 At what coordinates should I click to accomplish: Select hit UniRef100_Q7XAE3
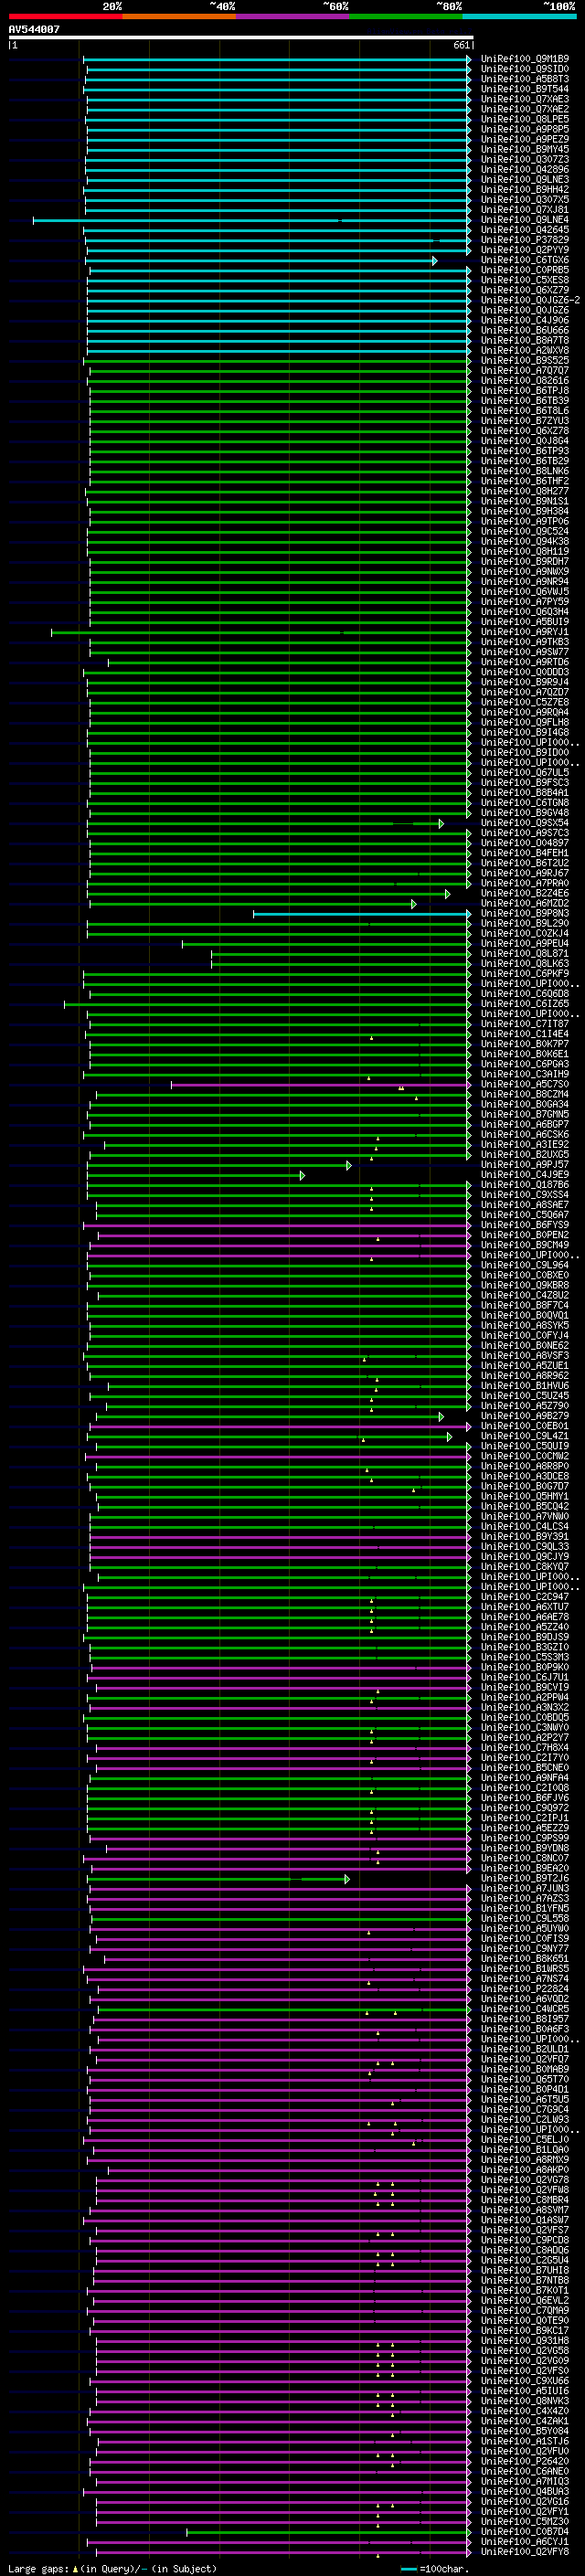(525, 99)
